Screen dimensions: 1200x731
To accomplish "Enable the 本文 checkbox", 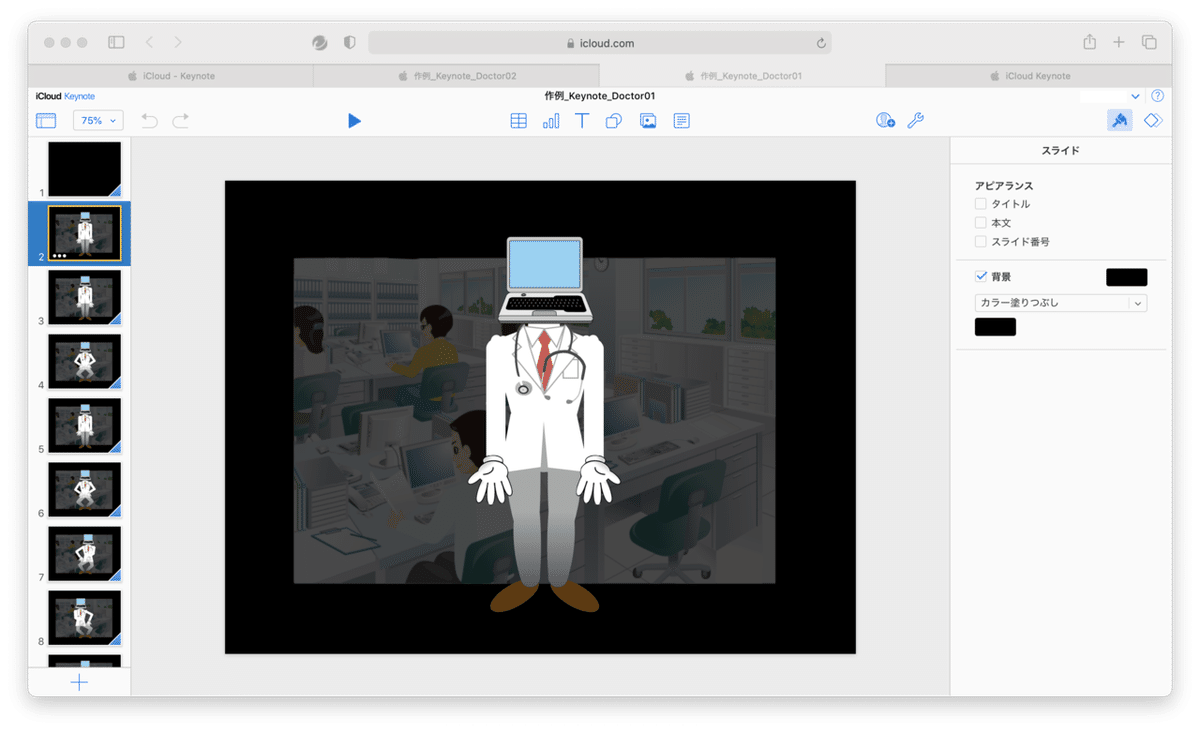I will (x=980, y=223).
